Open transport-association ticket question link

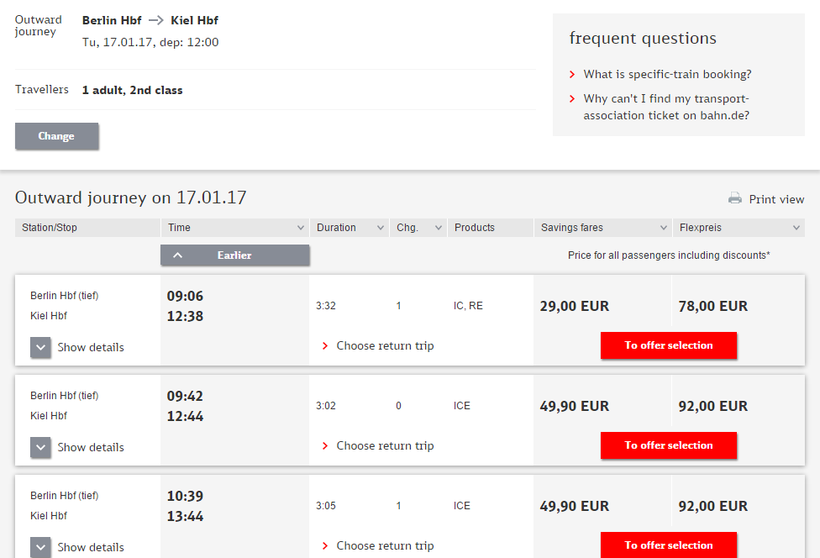click(666, 107)
